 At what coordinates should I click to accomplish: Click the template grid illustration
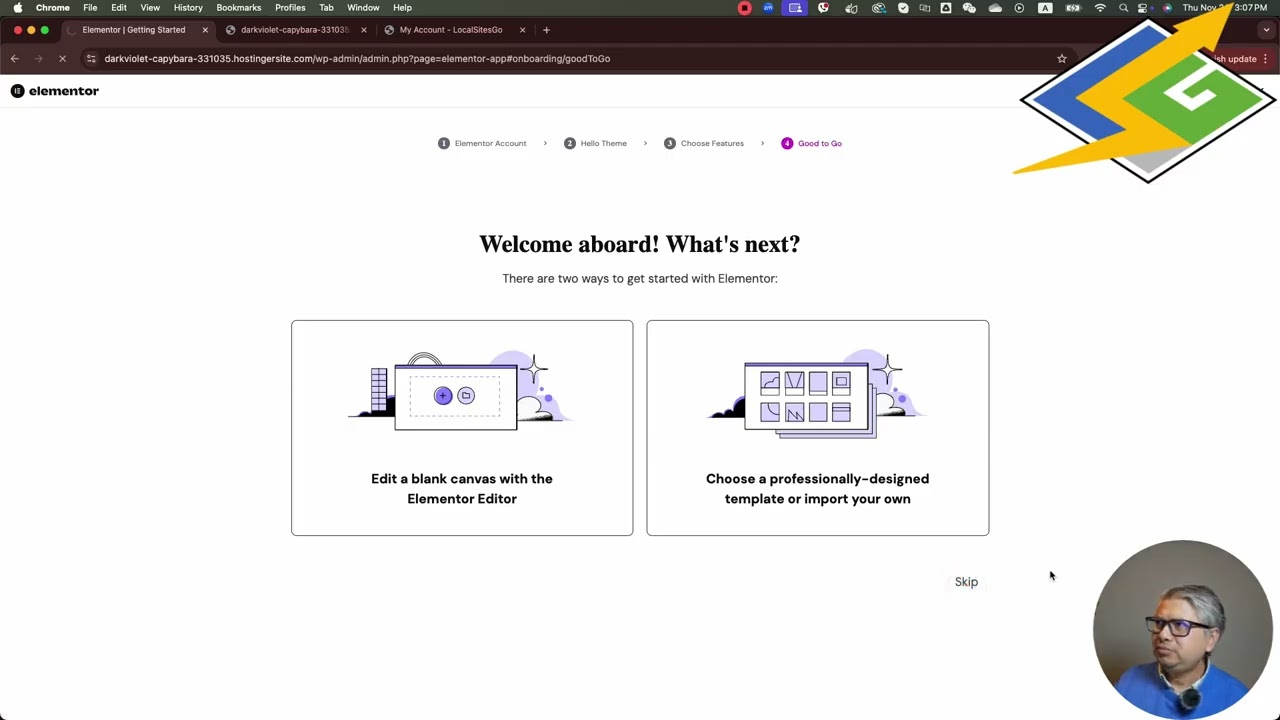click(815, 394)
